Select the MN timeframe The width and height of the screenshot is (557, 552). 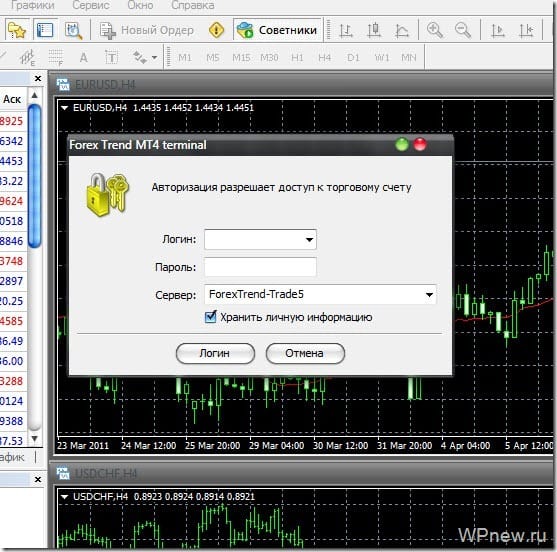point(409,58)
